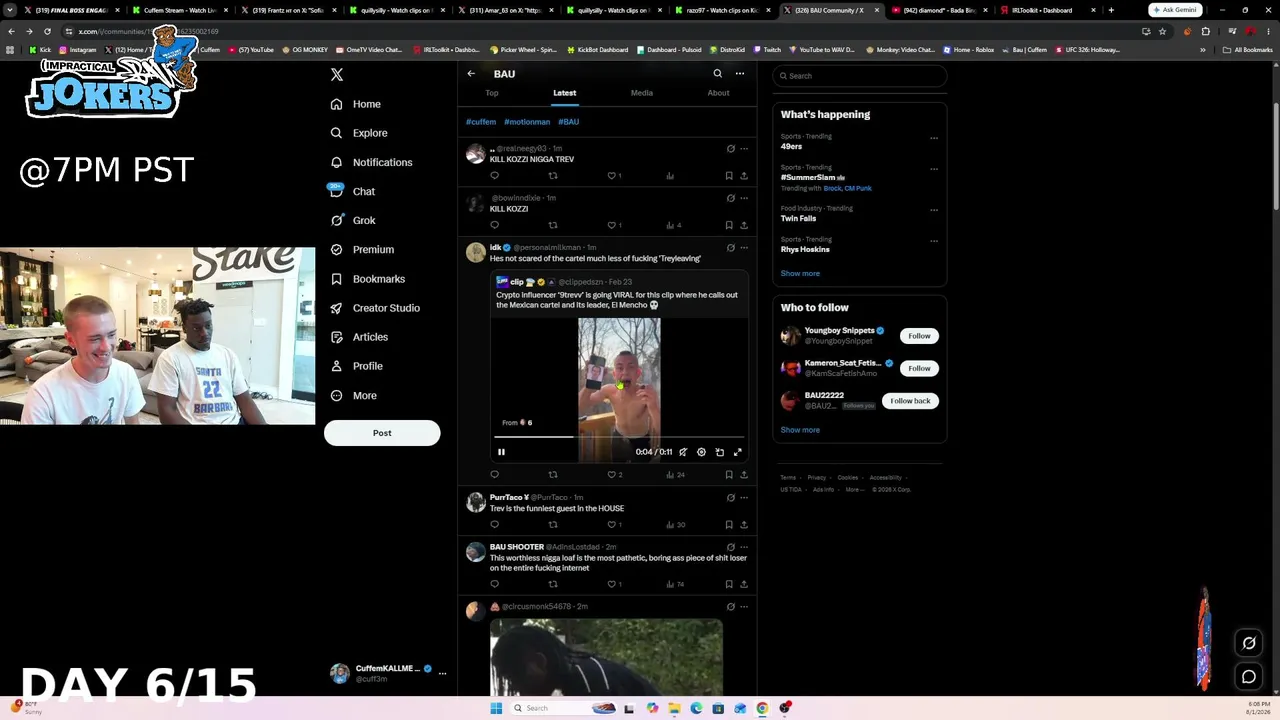Open Profile in the X sidebar
Viewport: 1280px width, 720px height.
[x=357, y=366]
